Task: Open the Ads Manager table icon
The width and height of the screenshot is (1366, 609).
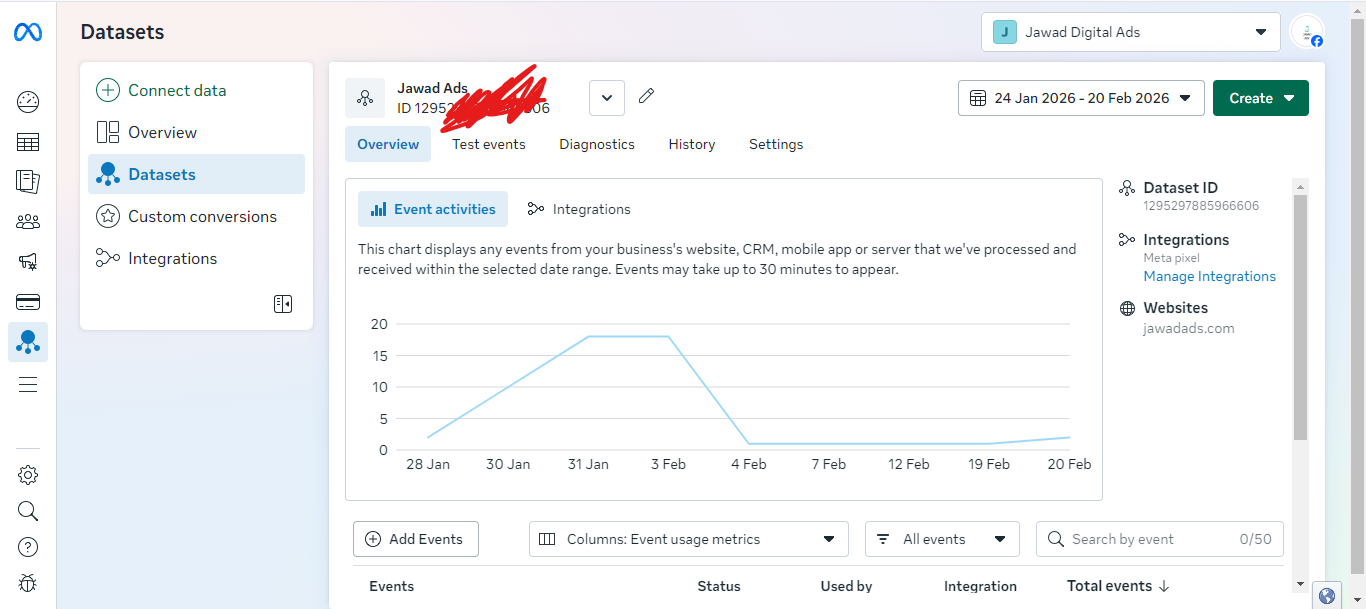Action: click(x=28, y=142)
